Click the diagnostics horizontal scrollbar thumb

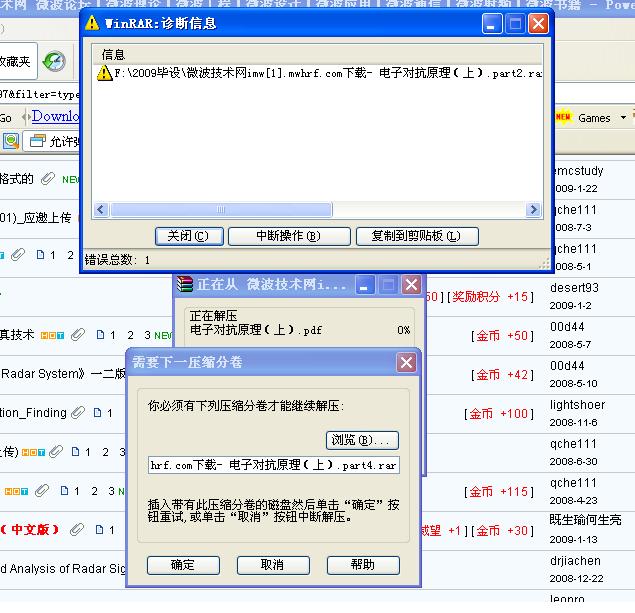click(x=221, y=210)
